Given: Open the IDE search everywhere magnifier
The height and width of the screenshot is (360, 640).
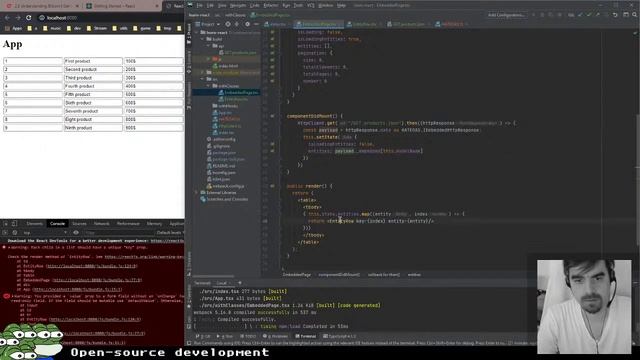Looking at the screenshot, I should pyautogui.click(x=635, y=15).
